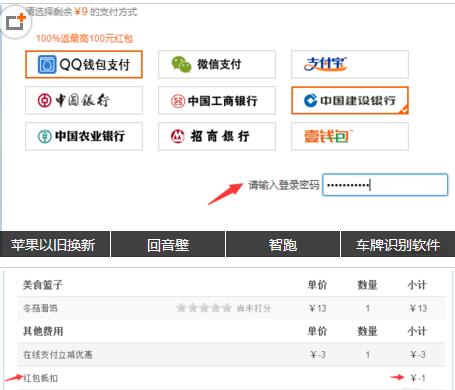
Task: Choose 壹钱包 payment option
Action: pyautogui.click(x=350, y=136)
